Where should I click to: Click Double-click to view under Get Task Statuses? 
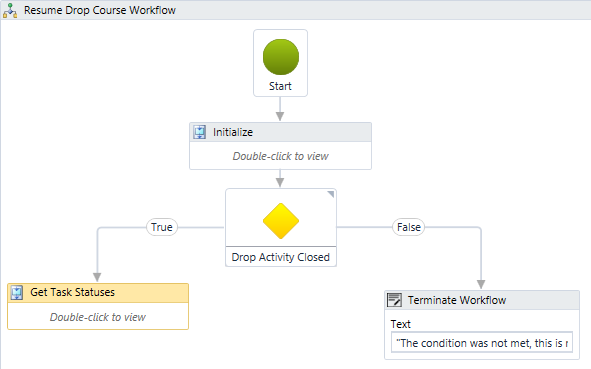coord(98,317)
